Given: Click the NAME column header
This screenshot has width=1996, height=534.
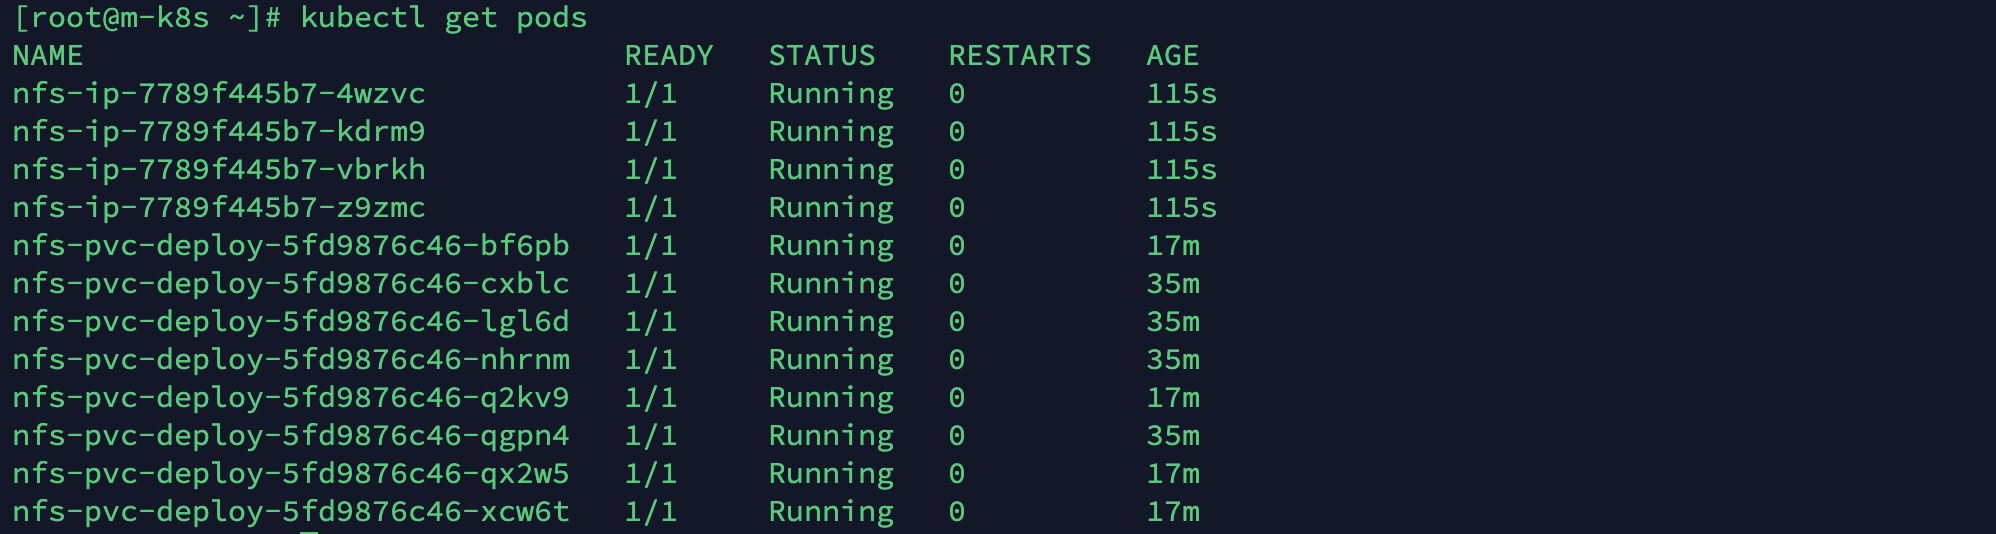Looking at the screenshot, I should pyautogui.click(x=48, y=56).
